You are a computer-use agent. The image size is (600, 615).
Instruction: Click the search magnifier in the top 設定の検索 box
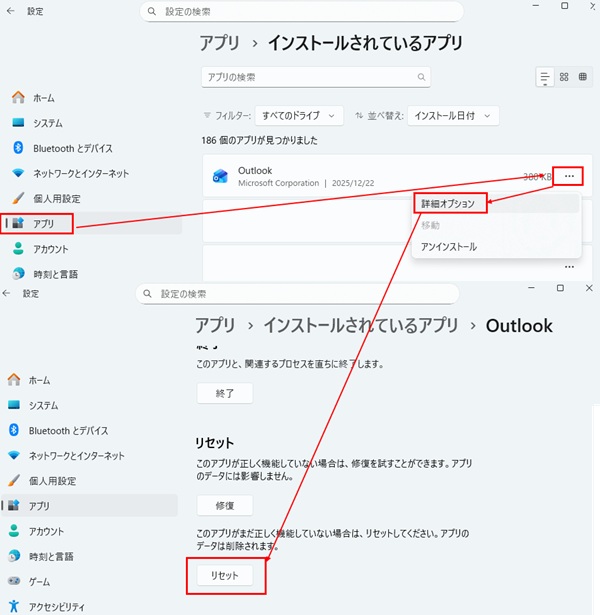(x=152, y=11)
